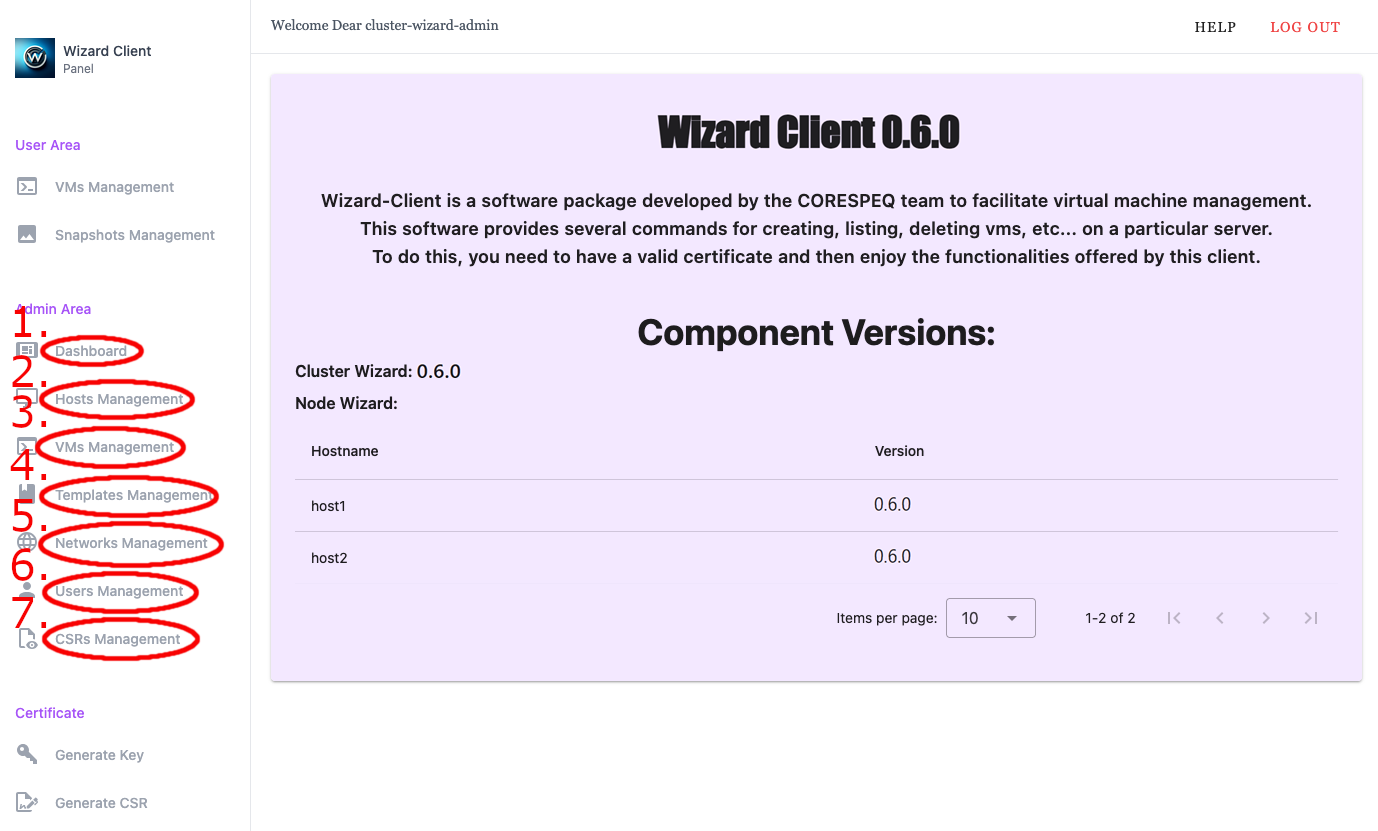Image resolution: width=1378 pixels, height=831 pixels.
Task: Click the Wizard Client 0.6.0 heading
Action: [808, 132]
